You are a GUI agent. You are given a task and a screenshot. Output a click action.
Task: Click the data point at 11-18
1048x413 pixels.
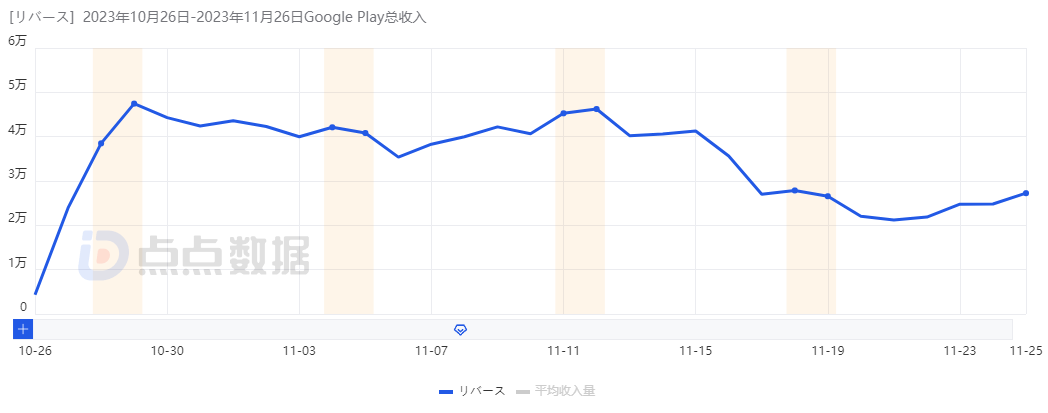pos(794,190)
